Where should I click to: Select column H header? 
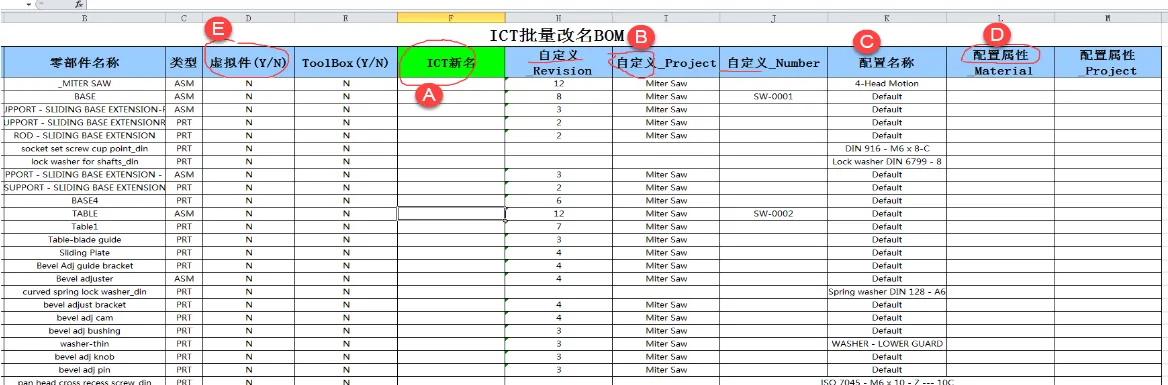559,17
